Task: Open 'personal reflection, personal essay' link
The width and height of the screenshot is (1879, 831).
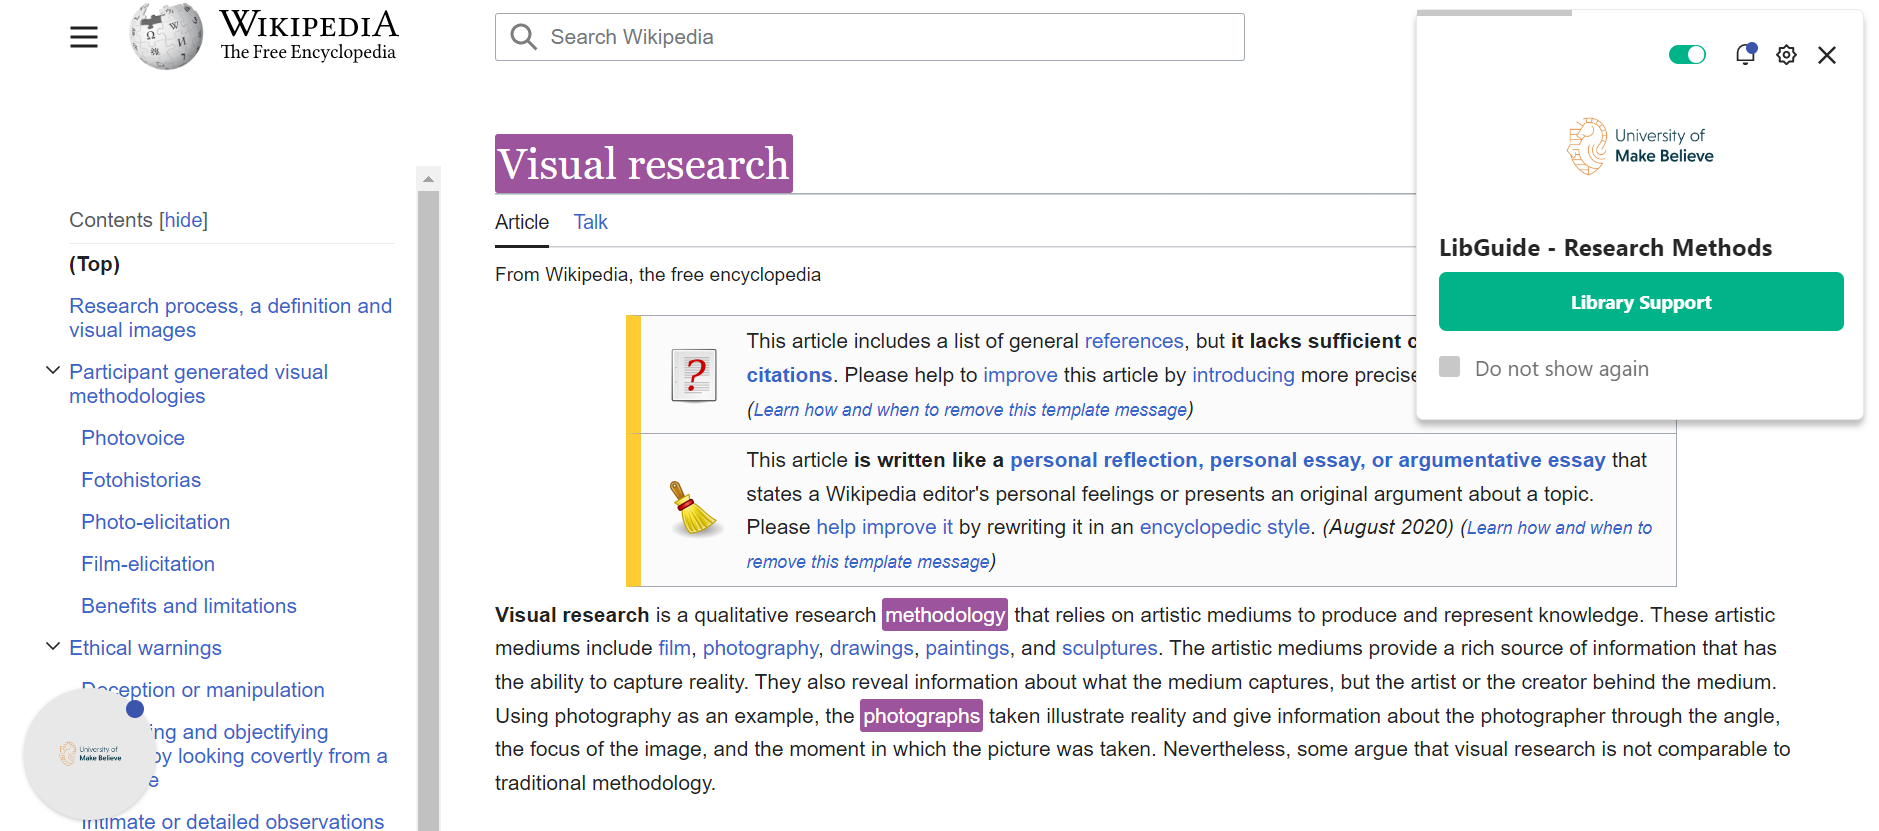Action: coord(1307,460)
